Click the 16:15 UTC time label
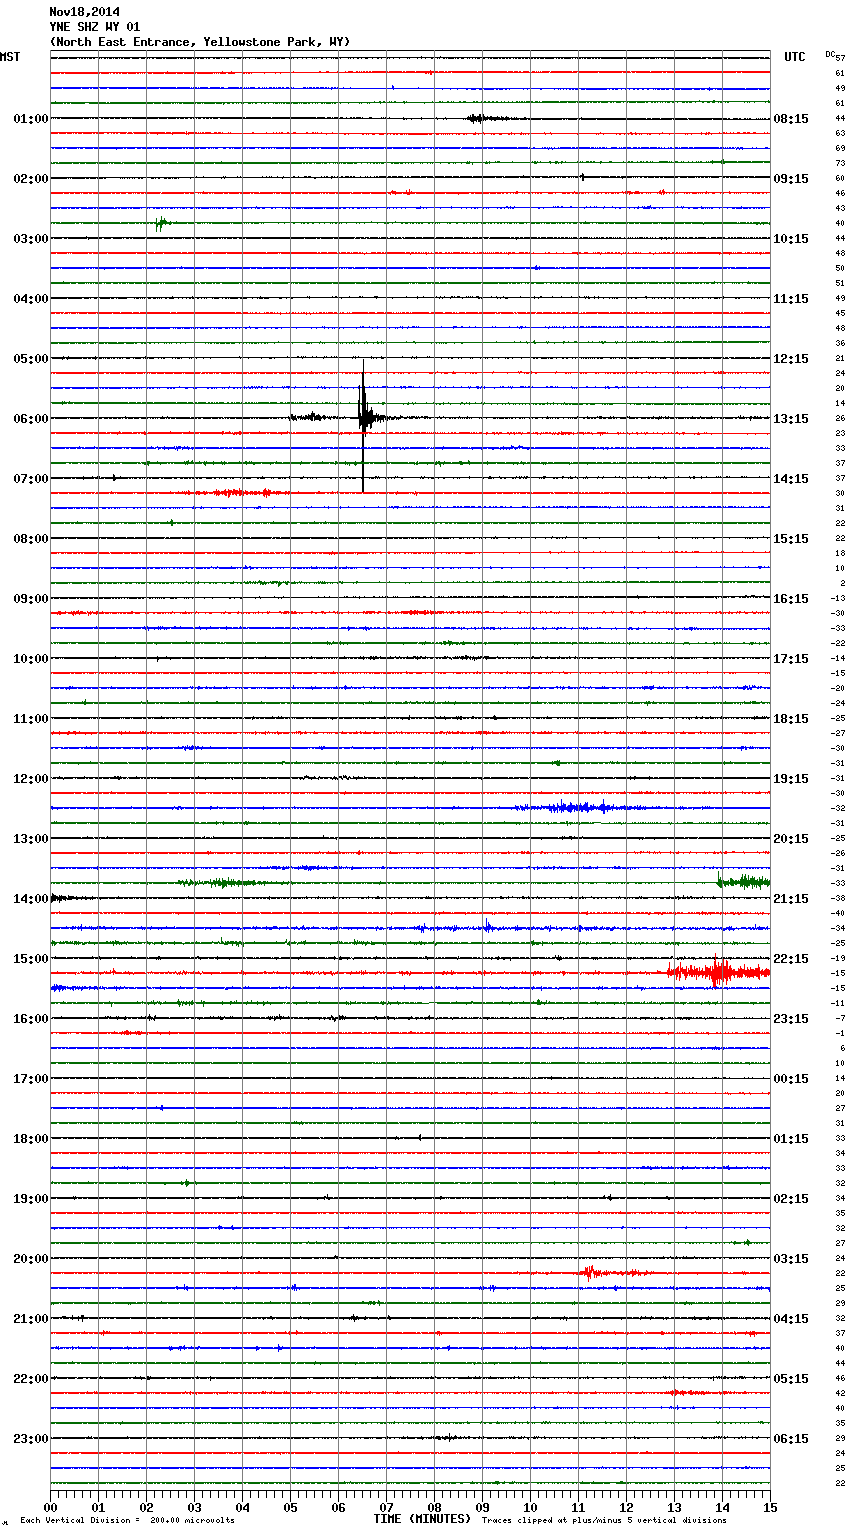The height and width of the screenshot is (1534, 850). pyautogui.click(x=791, y=599)
